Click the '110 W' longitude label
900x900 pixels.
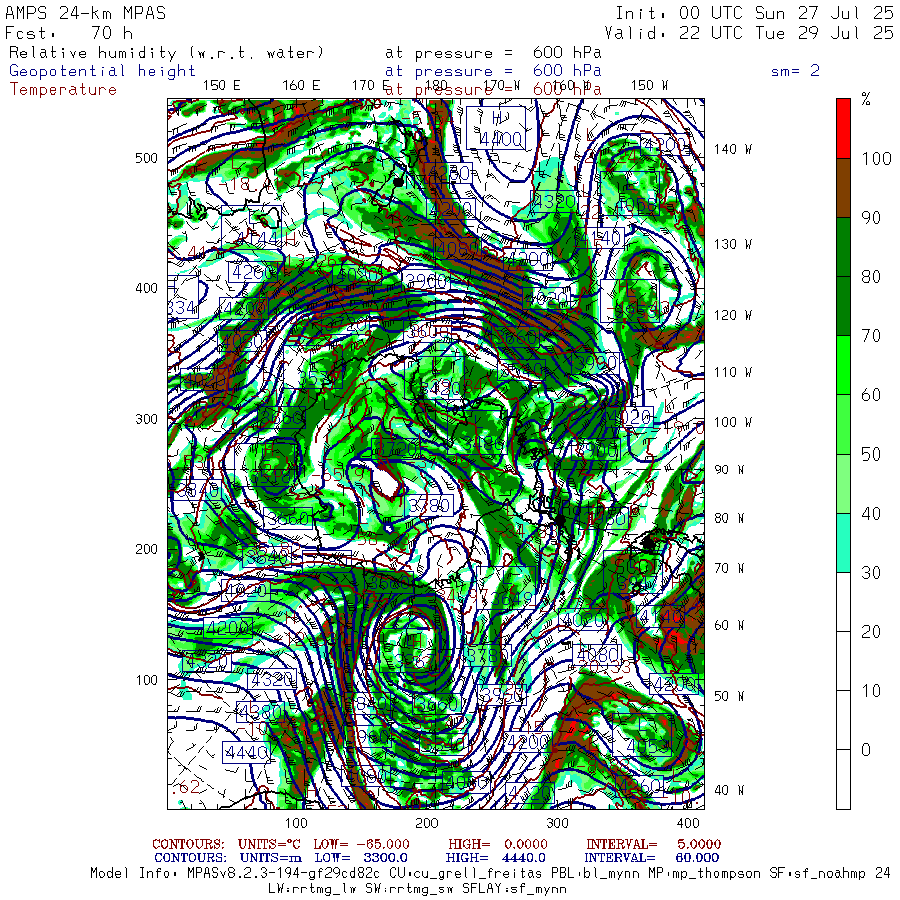[x=733, y=372]
